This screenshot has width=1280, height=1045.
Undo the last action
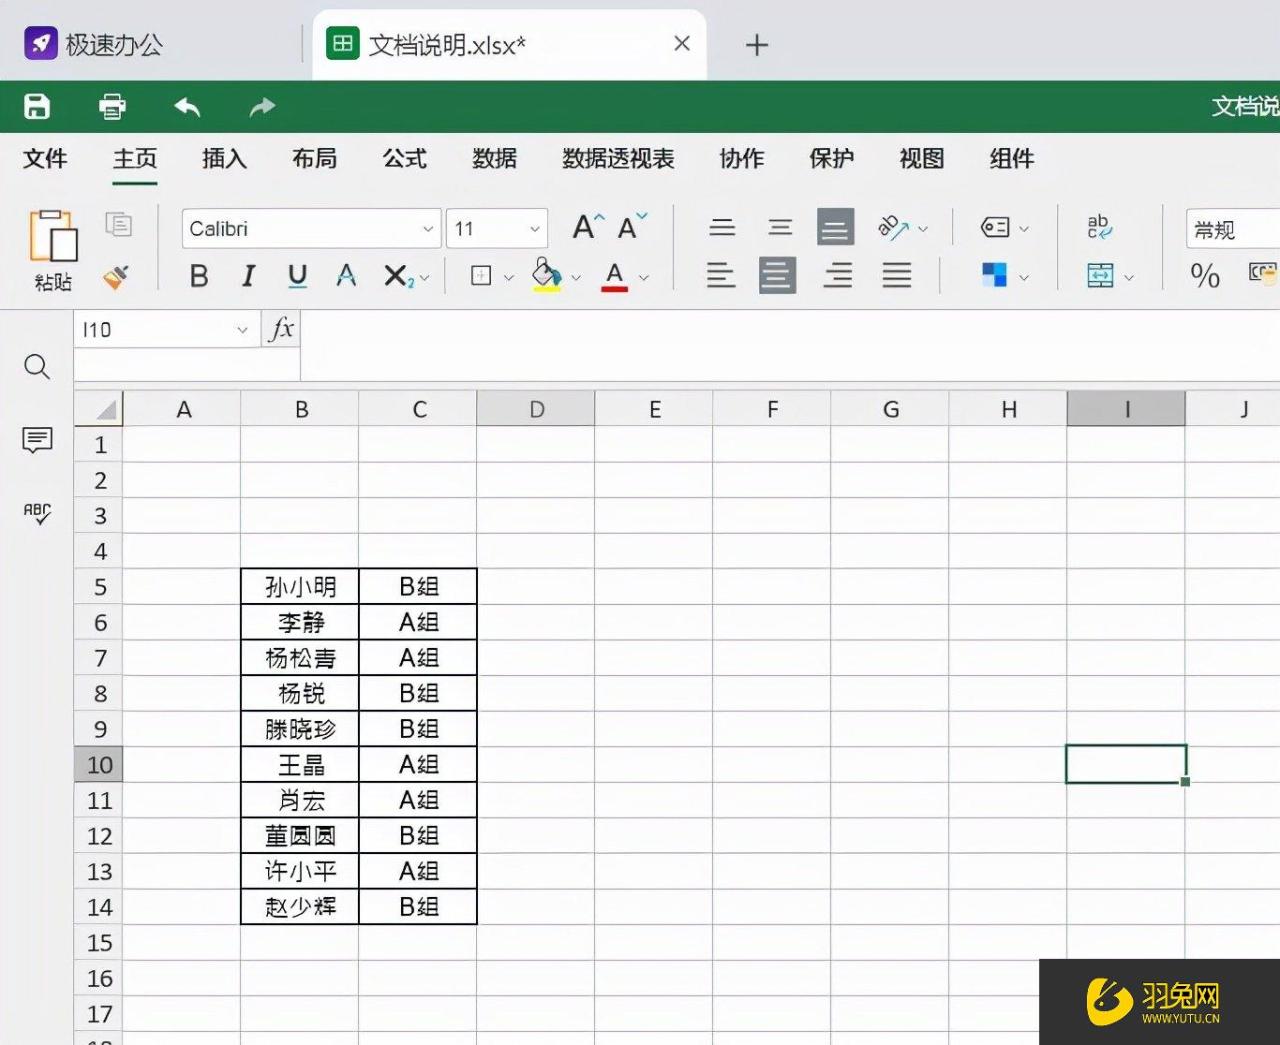[x=187, y=106]
